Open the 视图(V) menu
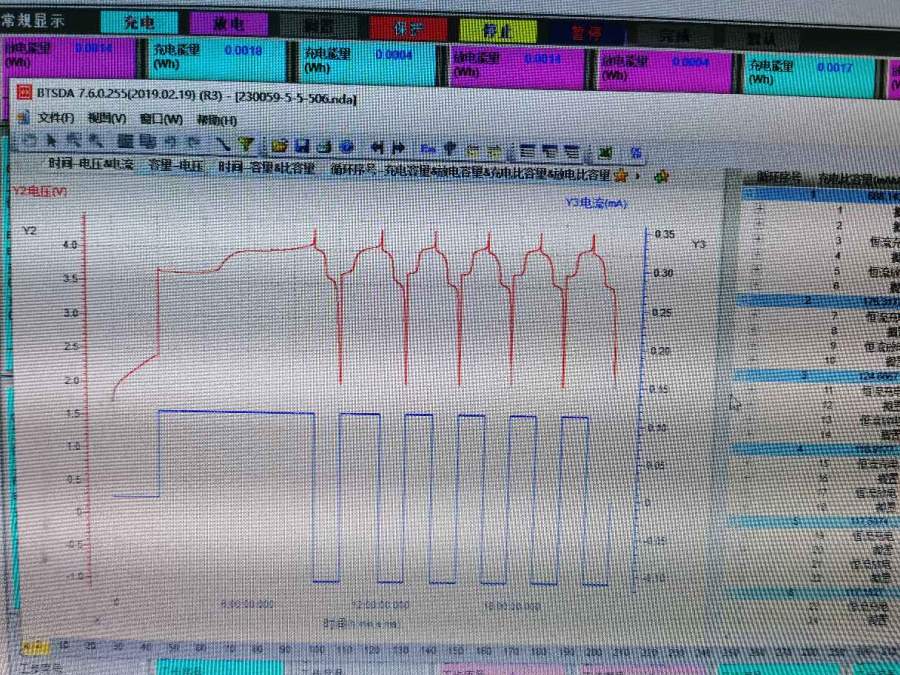 pos(107,119)
